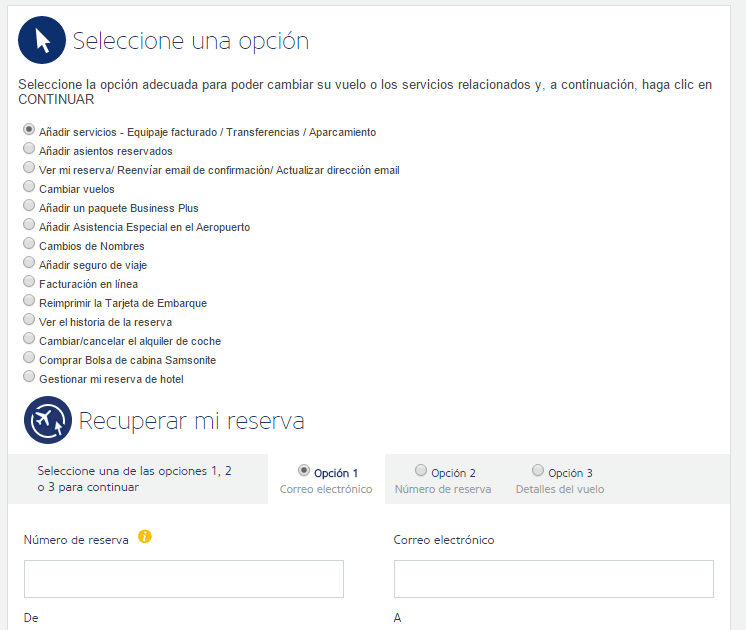Click the Recuperar mi reserva heading
This screenshot has height=630, width=746.
[x=191, y=421]
